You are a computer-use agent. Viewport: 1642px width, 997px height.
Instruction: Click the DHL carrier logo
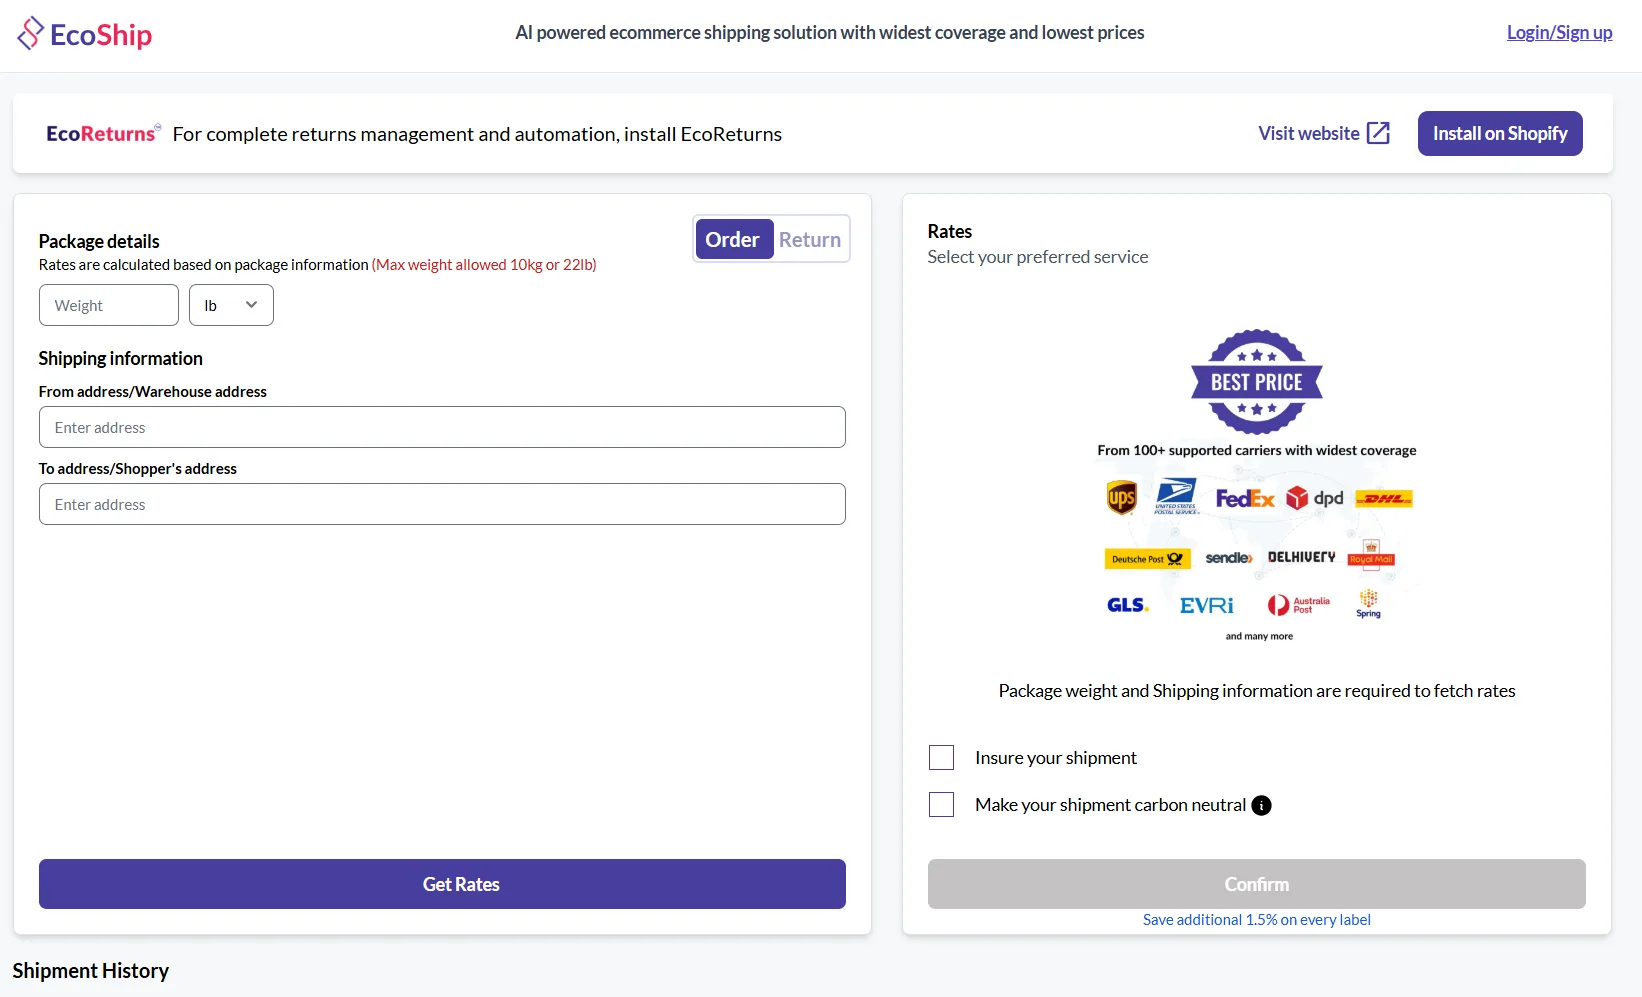1384,498
